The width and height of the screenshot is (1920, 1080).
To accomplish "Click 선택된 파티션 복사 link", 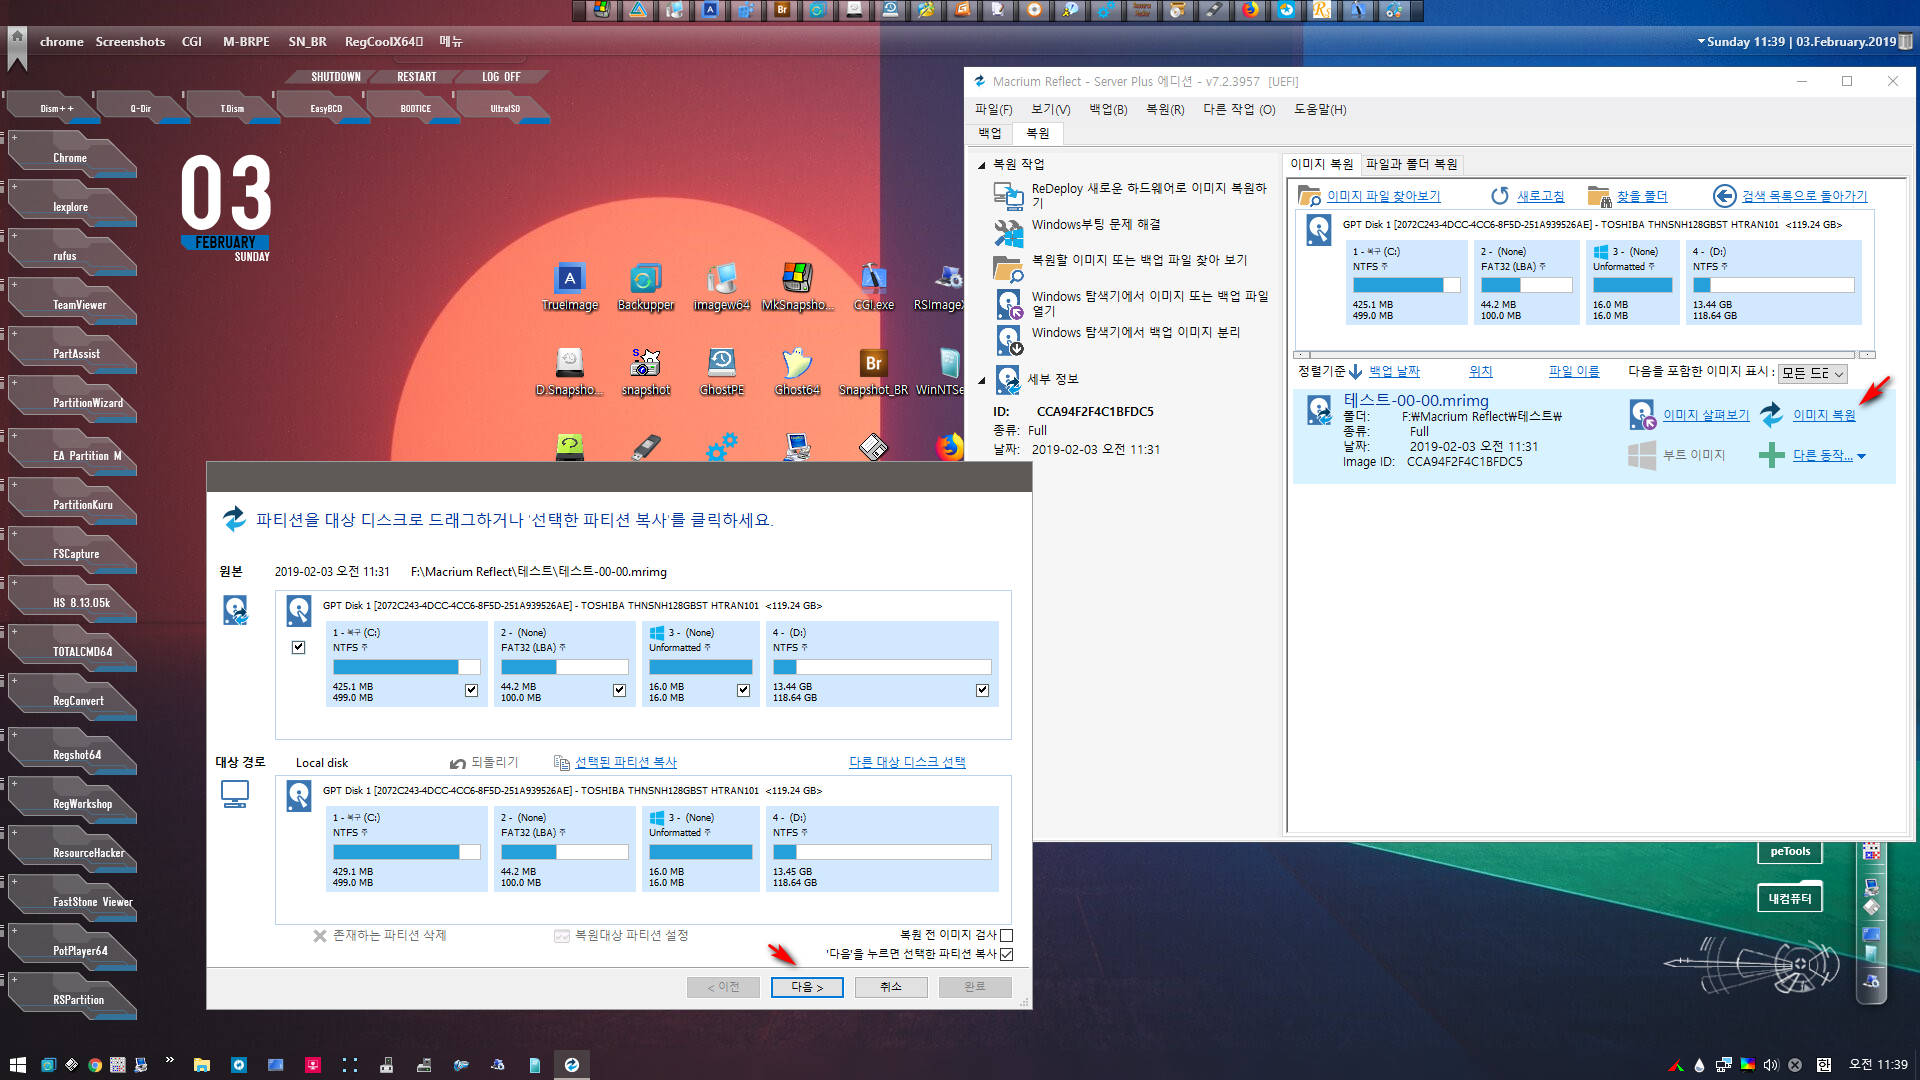I will [x=625, y=762].
